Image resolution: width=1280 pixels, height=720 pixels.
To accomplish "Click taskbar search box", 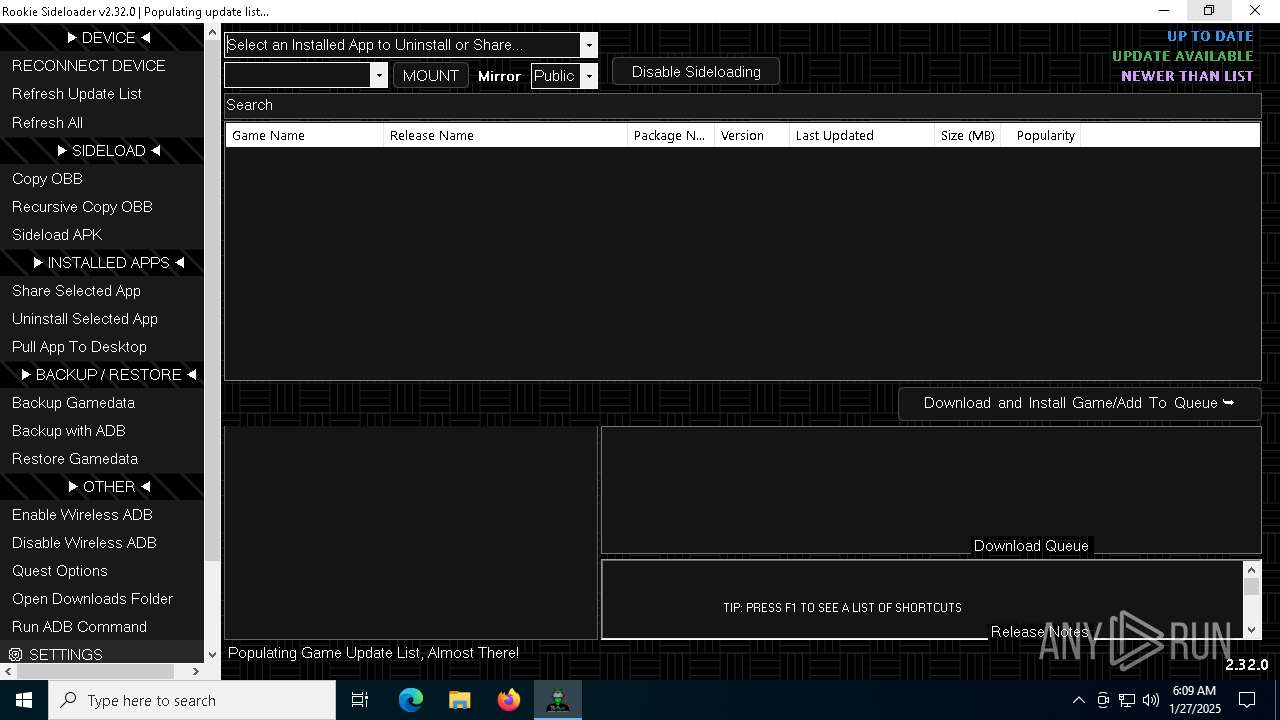I will coord(192,700).
